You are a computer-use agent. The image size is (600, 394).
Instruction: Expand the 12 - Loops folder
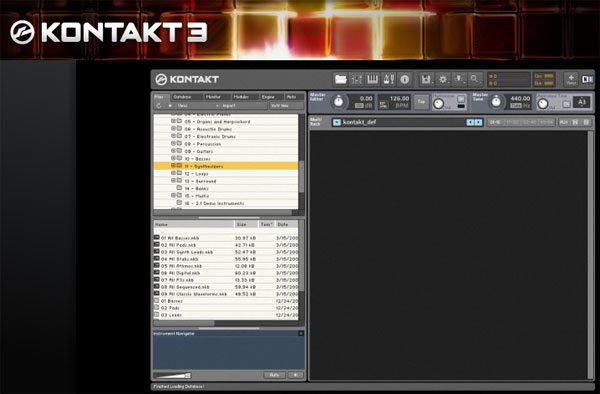click(173, 173)
